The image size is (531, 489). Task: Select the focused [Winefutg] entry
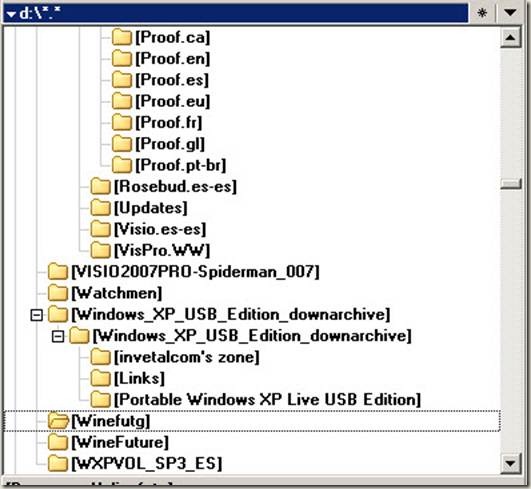tap(111, 421)
